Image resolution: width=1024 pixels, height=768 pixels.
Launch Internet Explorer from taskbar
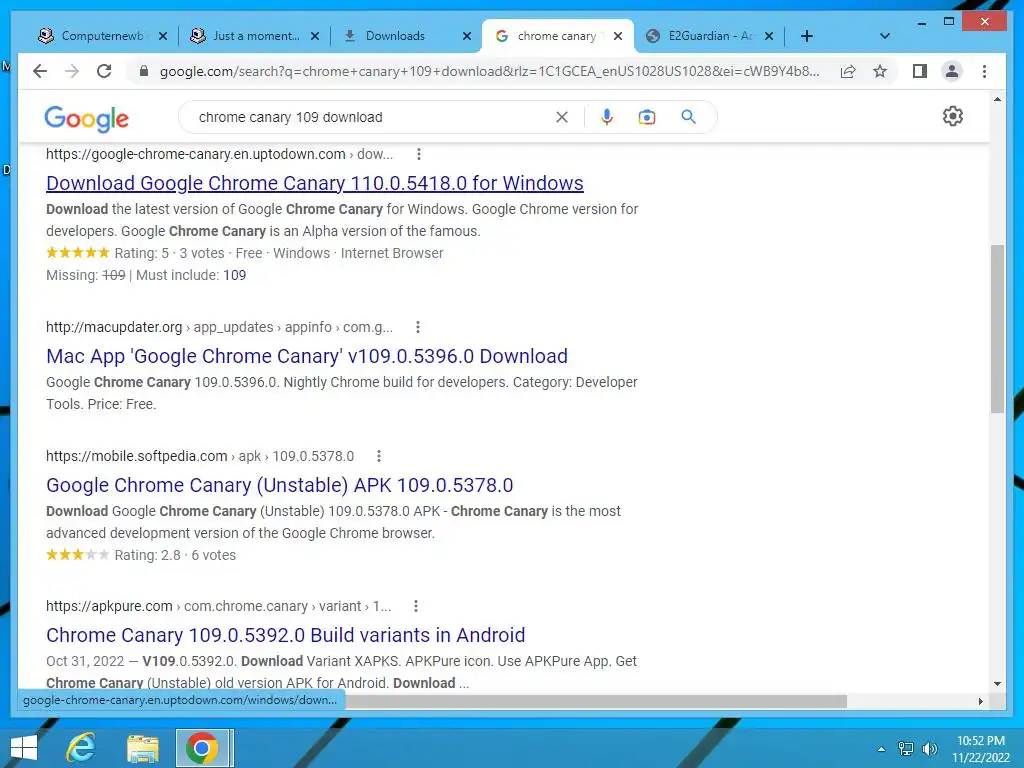click(81, 748)
